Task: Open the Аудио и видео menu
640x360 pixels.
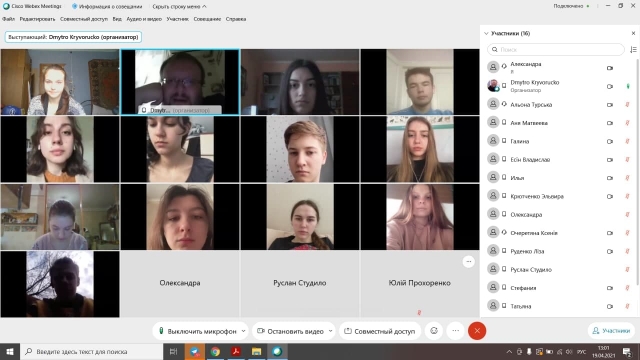Action: pos(144,19)
